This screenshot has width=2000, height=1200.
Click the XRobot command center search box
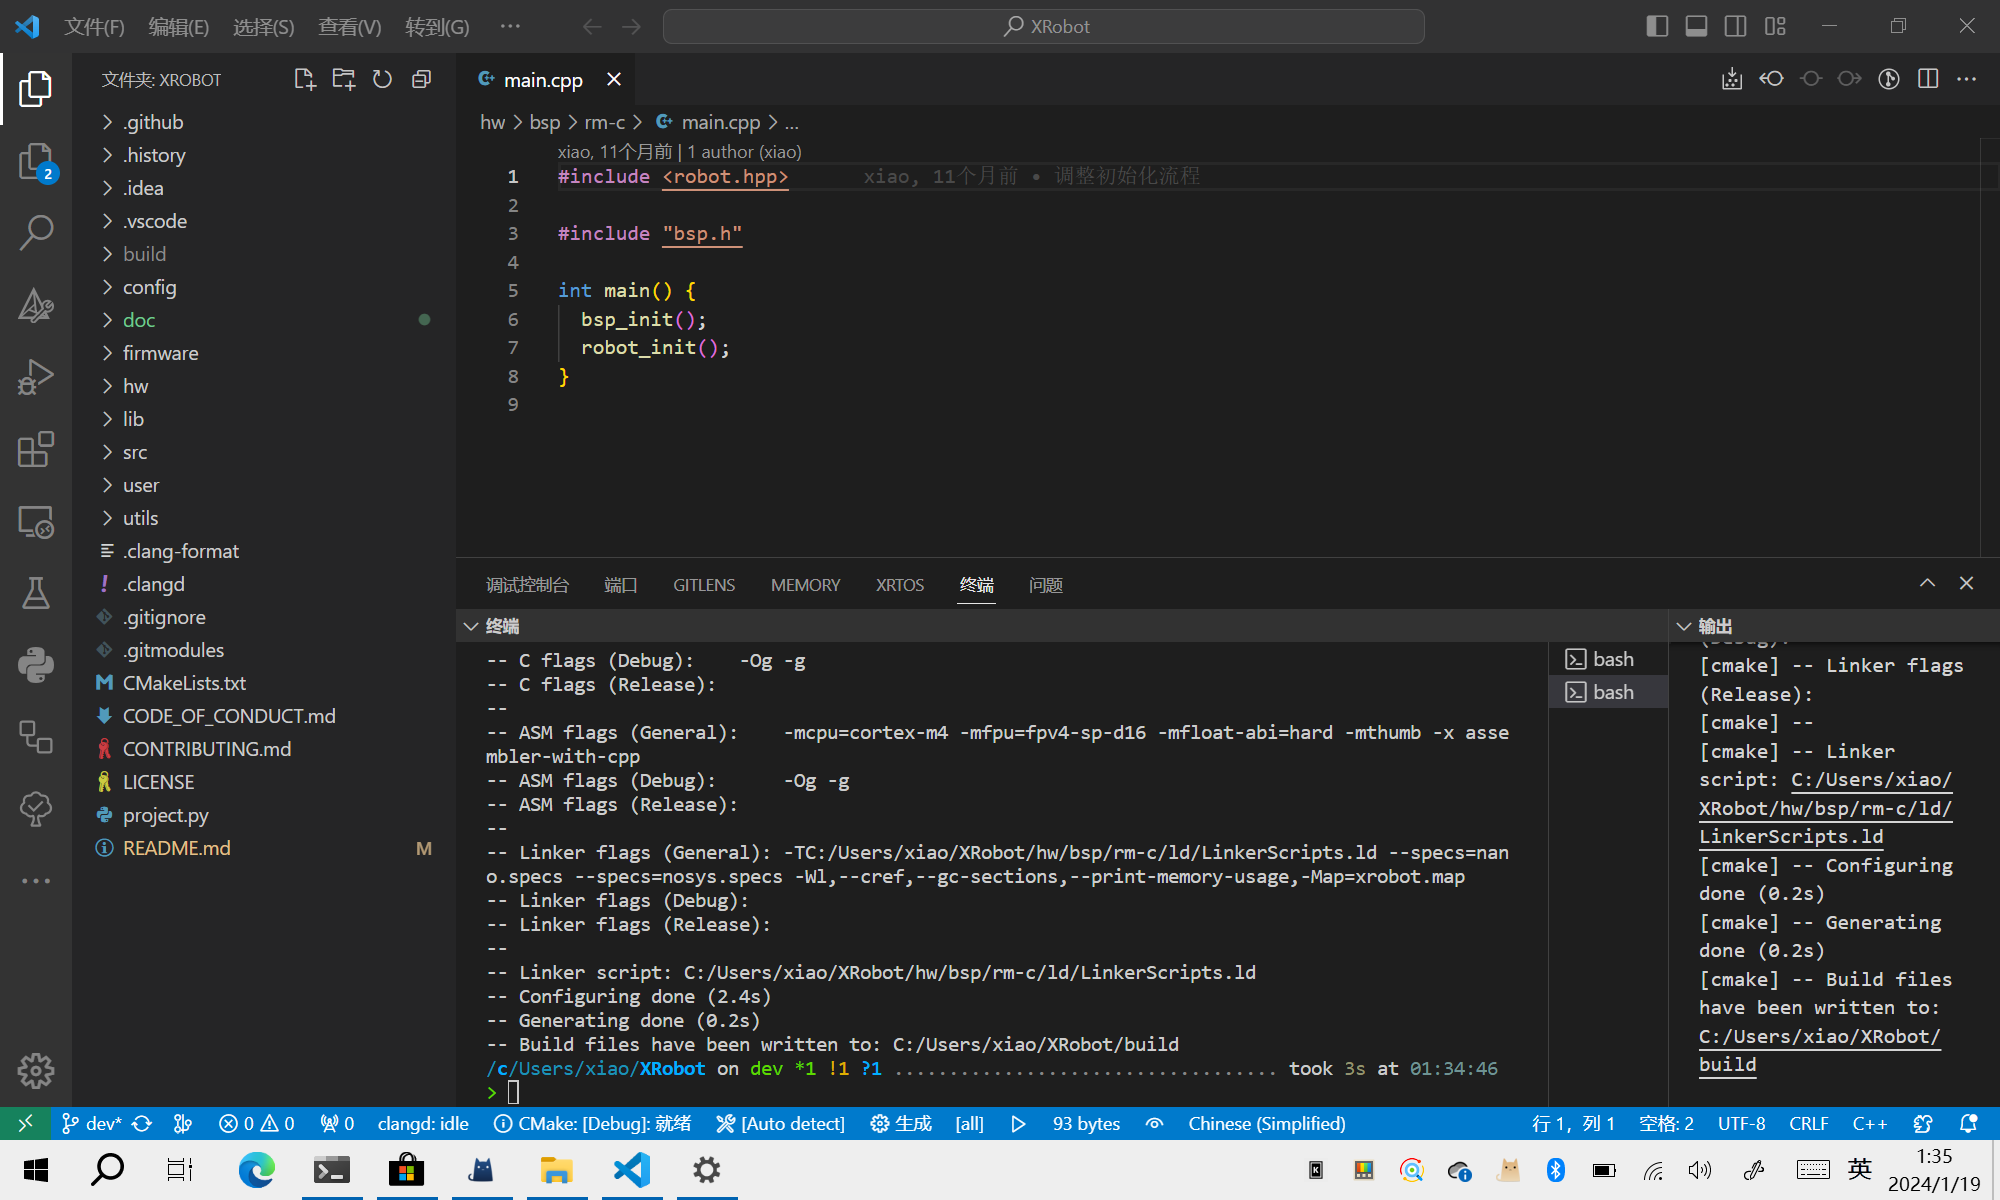(1043, 26)
